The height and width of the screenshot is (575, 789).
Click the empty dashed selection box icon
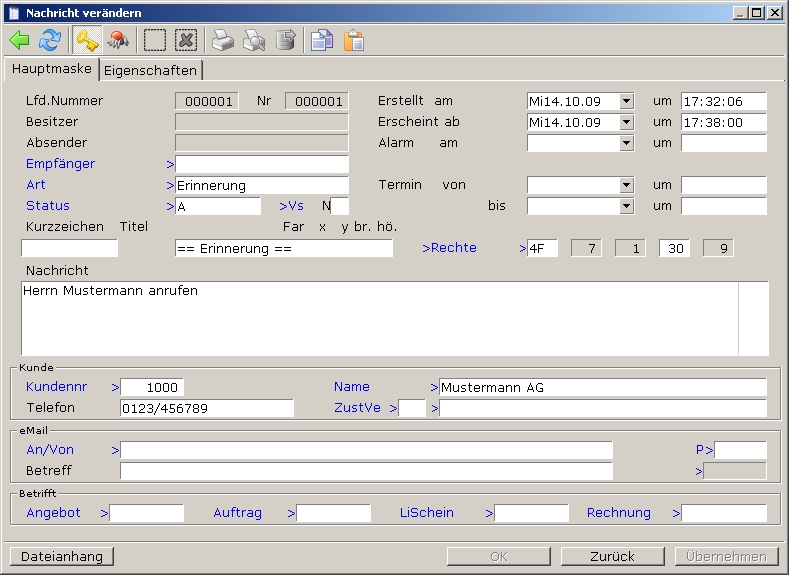[155, 40]
